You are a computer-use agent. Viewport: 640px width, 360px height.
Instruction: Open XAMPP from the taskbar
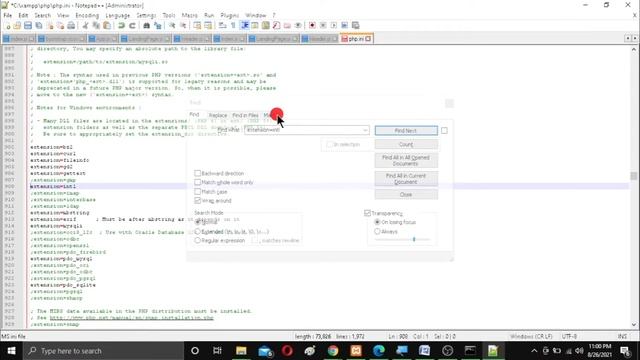click(x=356, y=351)
